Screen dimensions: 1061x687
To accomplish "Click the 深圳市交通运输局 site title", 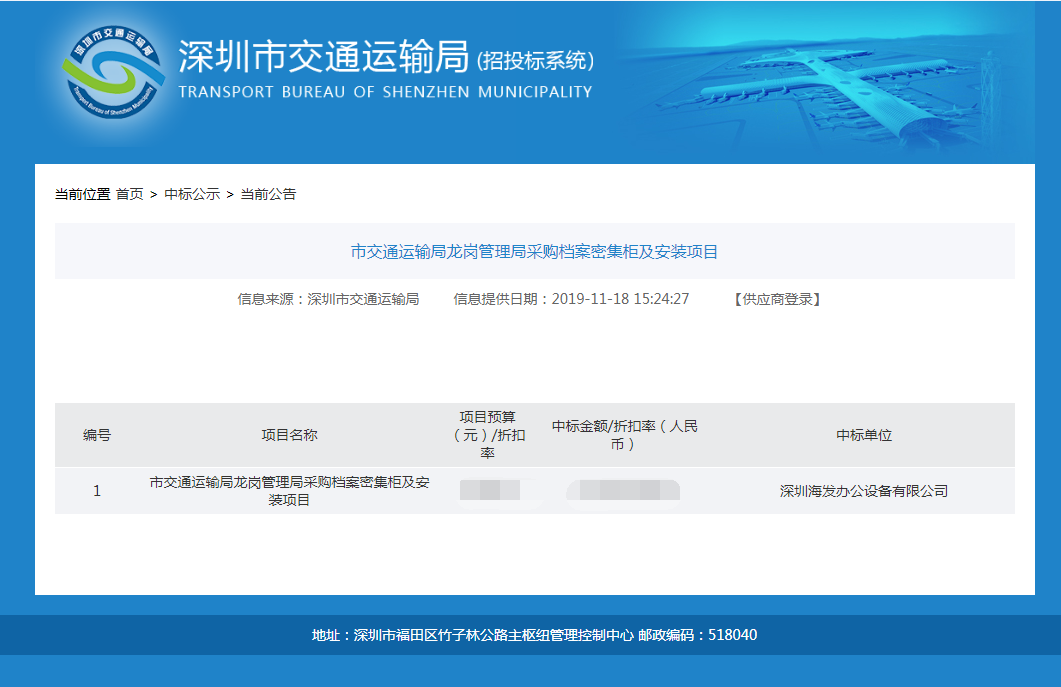I will pos(323,59).
